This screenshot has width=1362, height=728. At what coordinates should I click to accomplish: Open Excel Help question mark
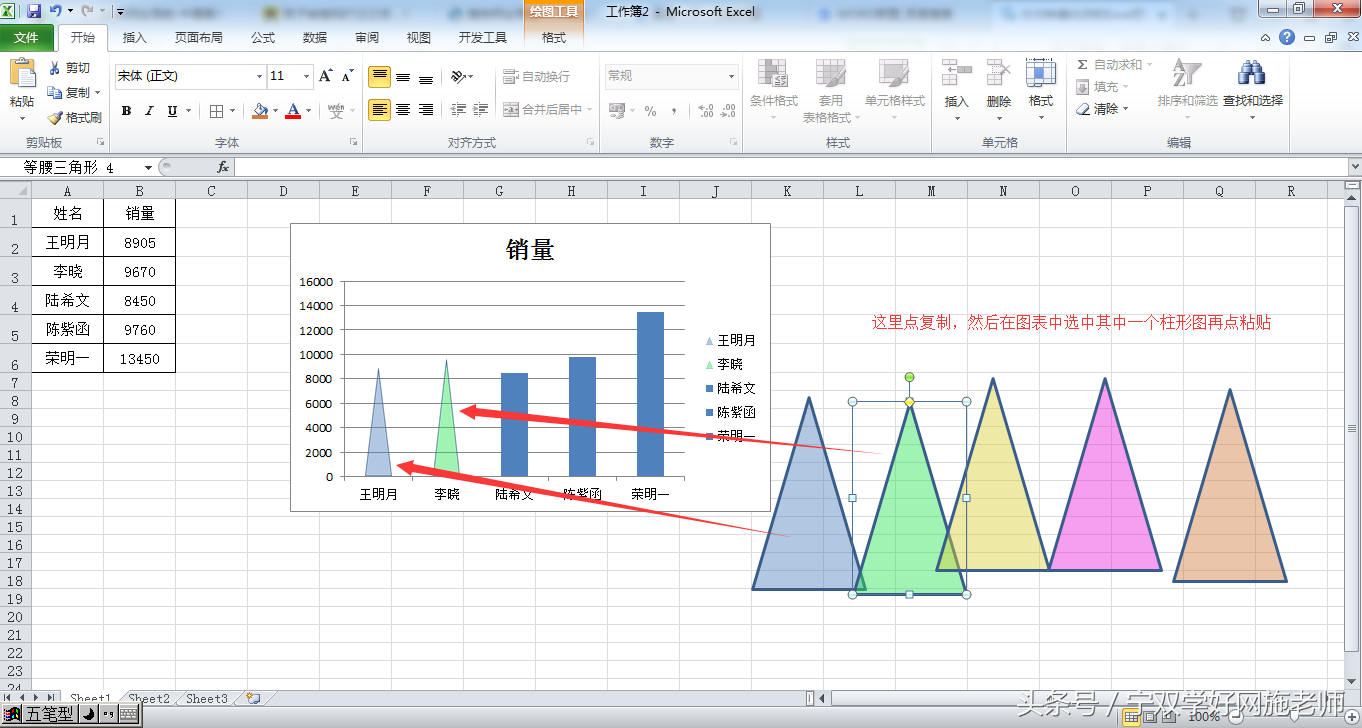tap(1287, 37)
